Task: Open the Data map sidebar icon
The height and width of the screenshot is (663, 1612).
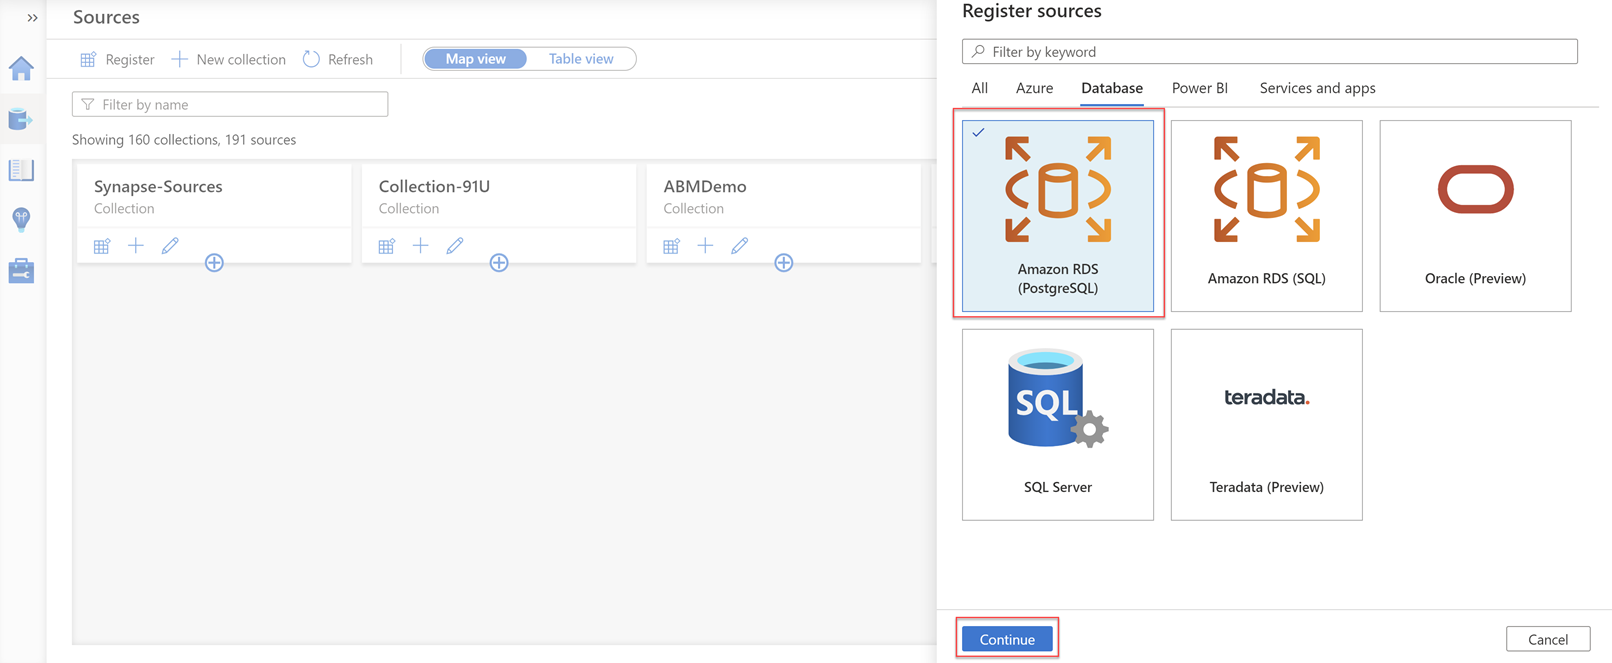Action: click(21, 119)
